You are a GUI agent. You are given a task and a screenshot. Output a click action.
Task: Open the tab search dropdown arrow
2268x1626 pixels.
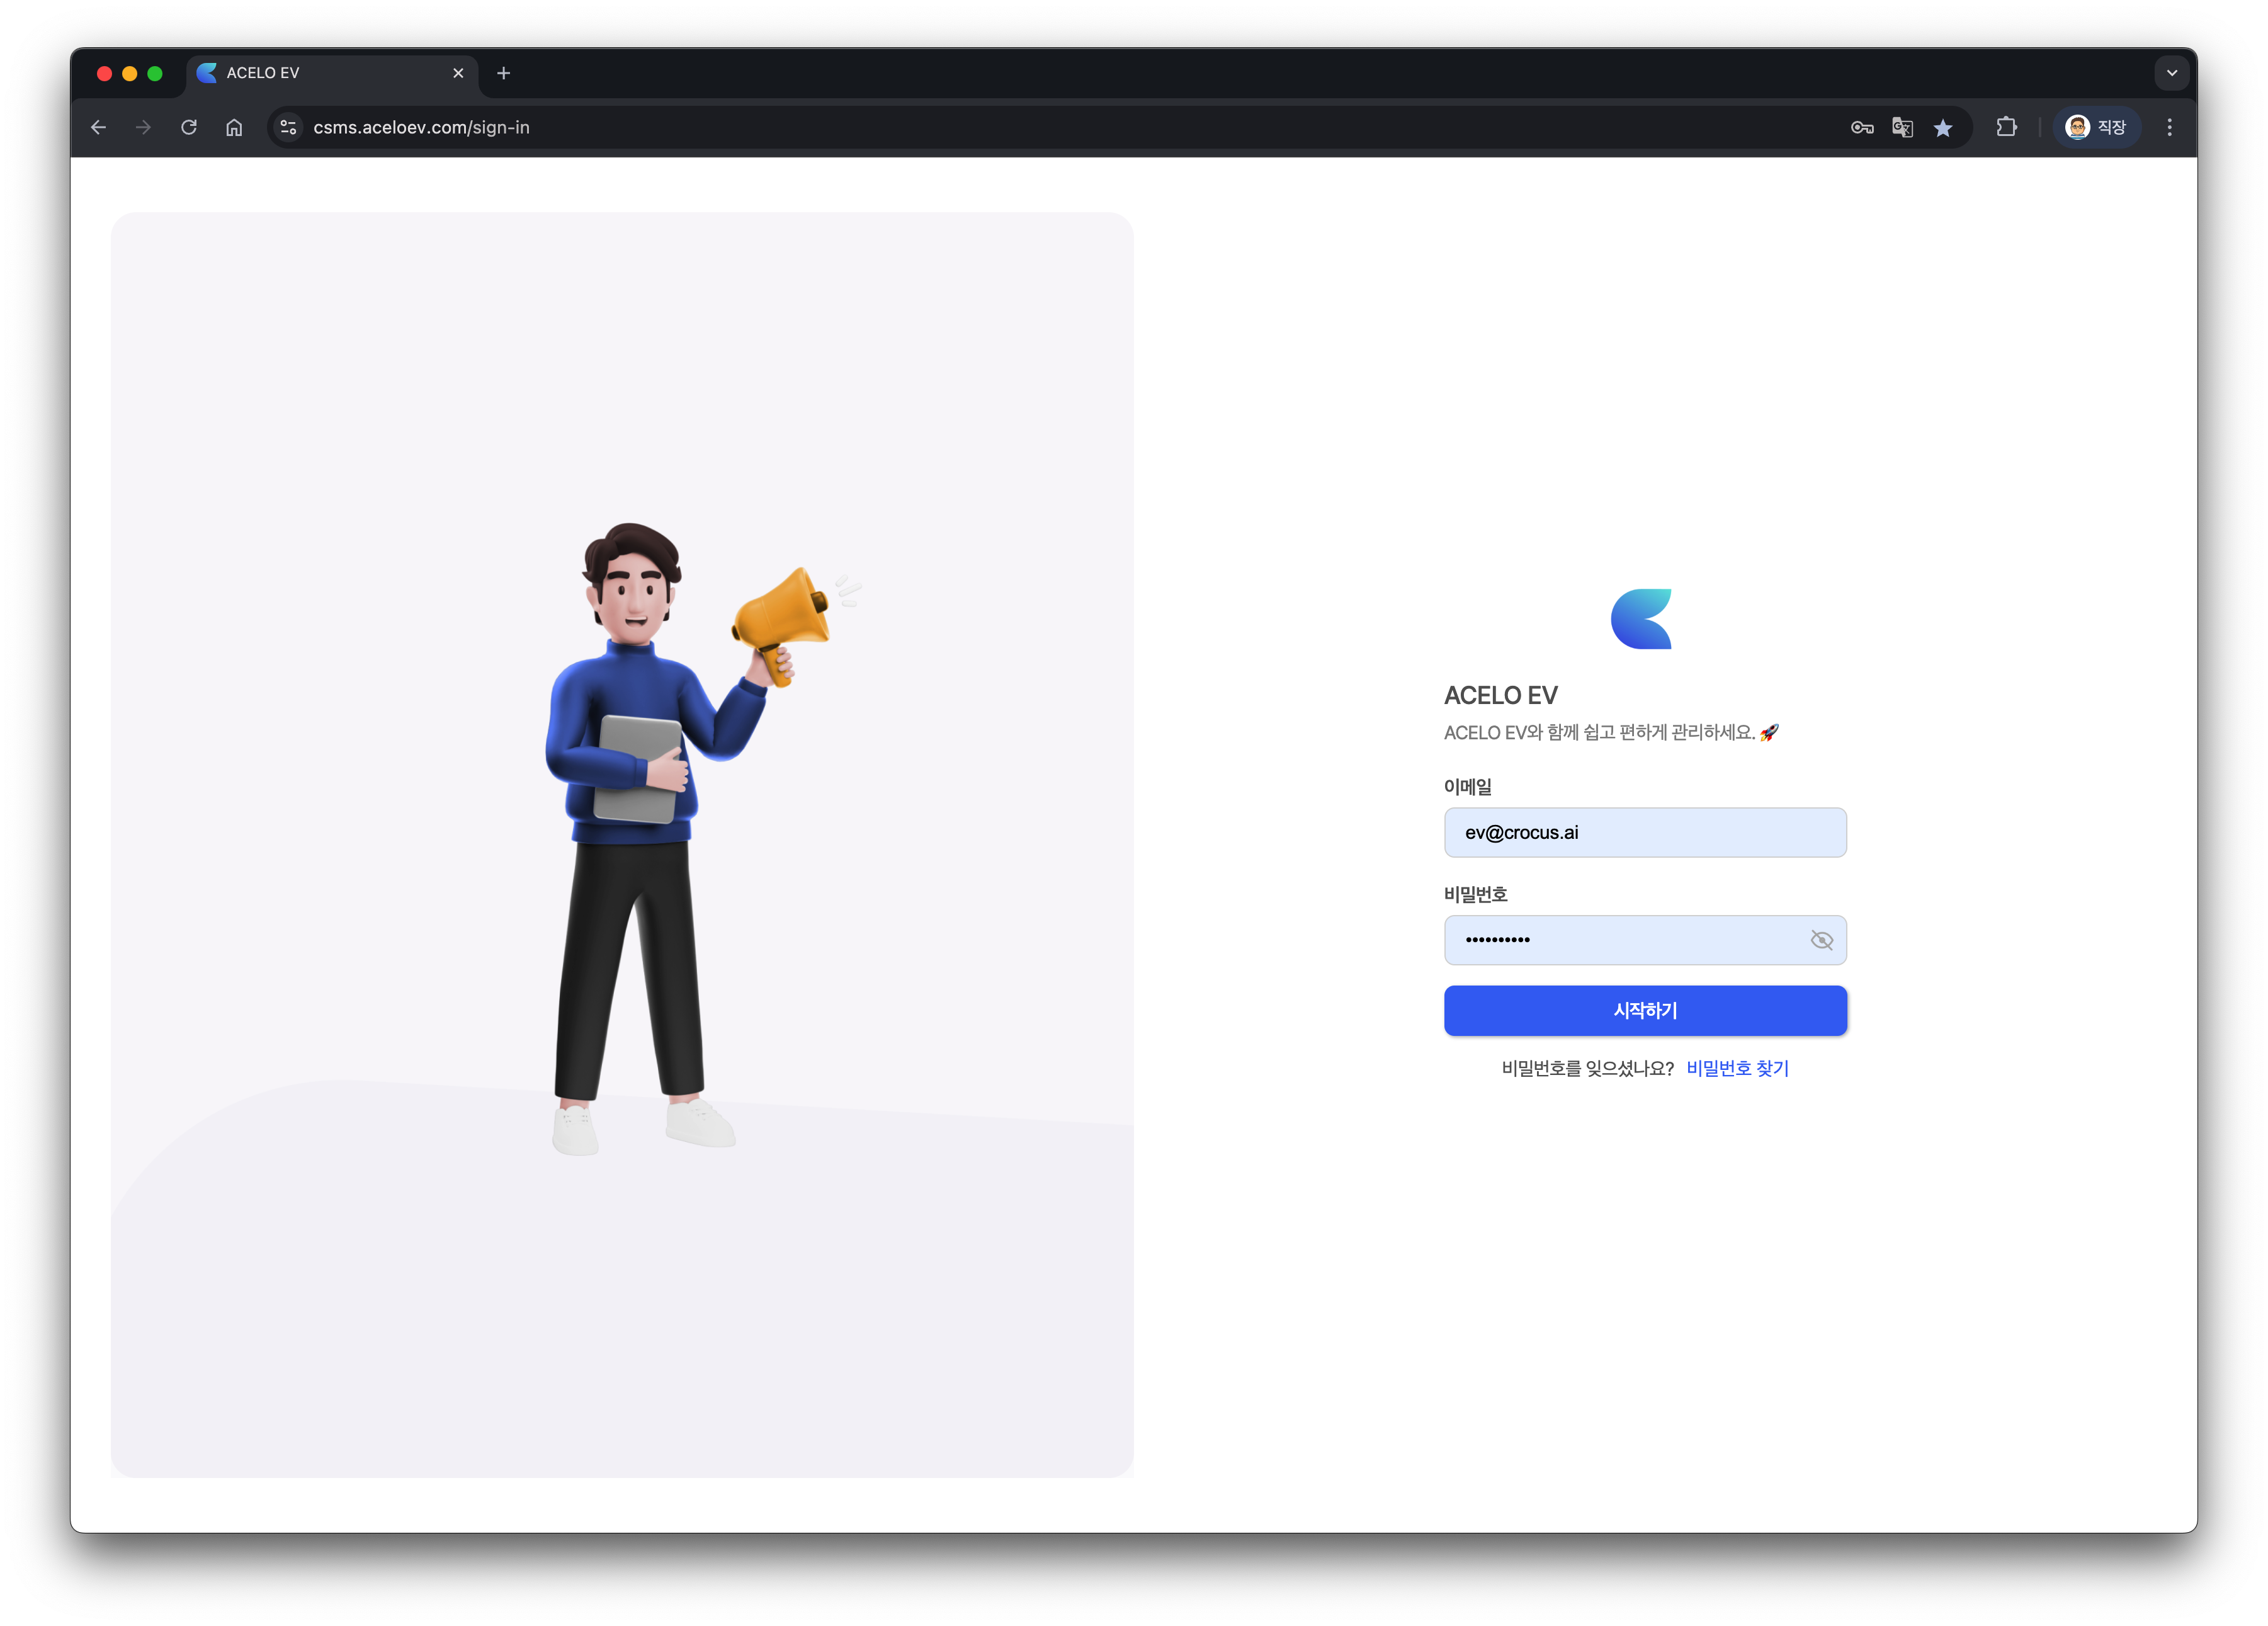[x=2172, y=73]
